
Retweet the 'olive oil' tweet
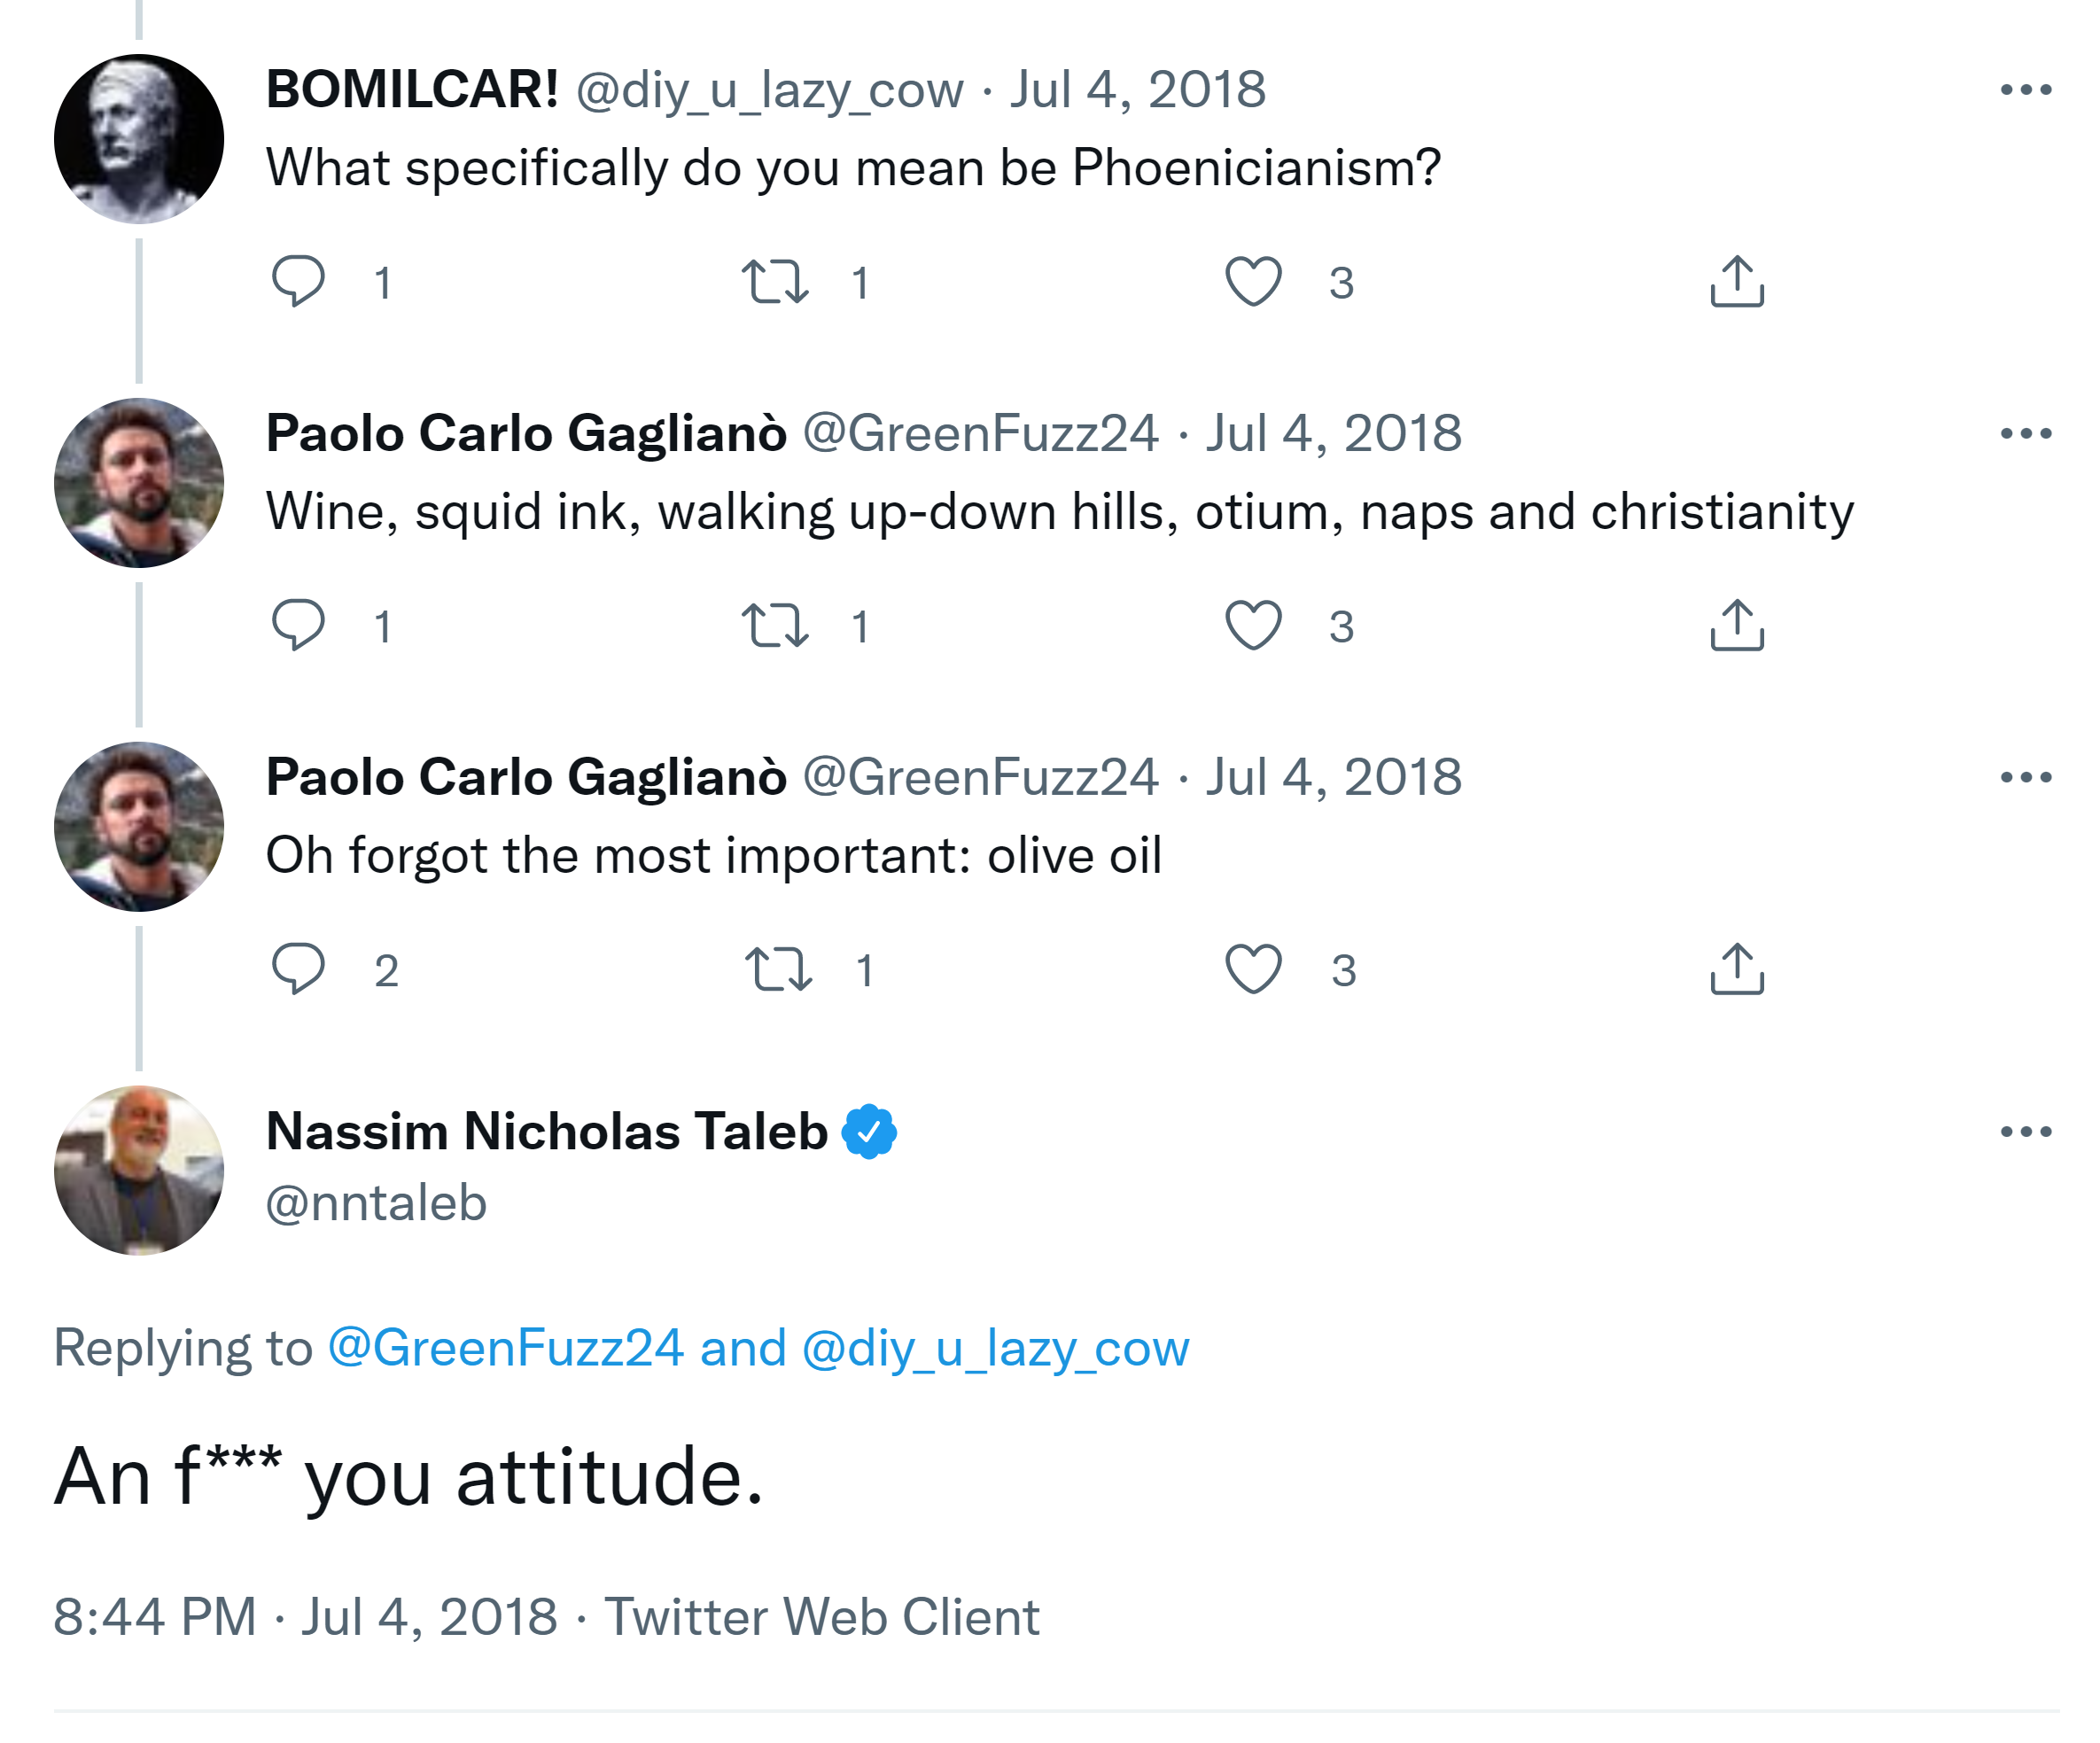[778, 969]
